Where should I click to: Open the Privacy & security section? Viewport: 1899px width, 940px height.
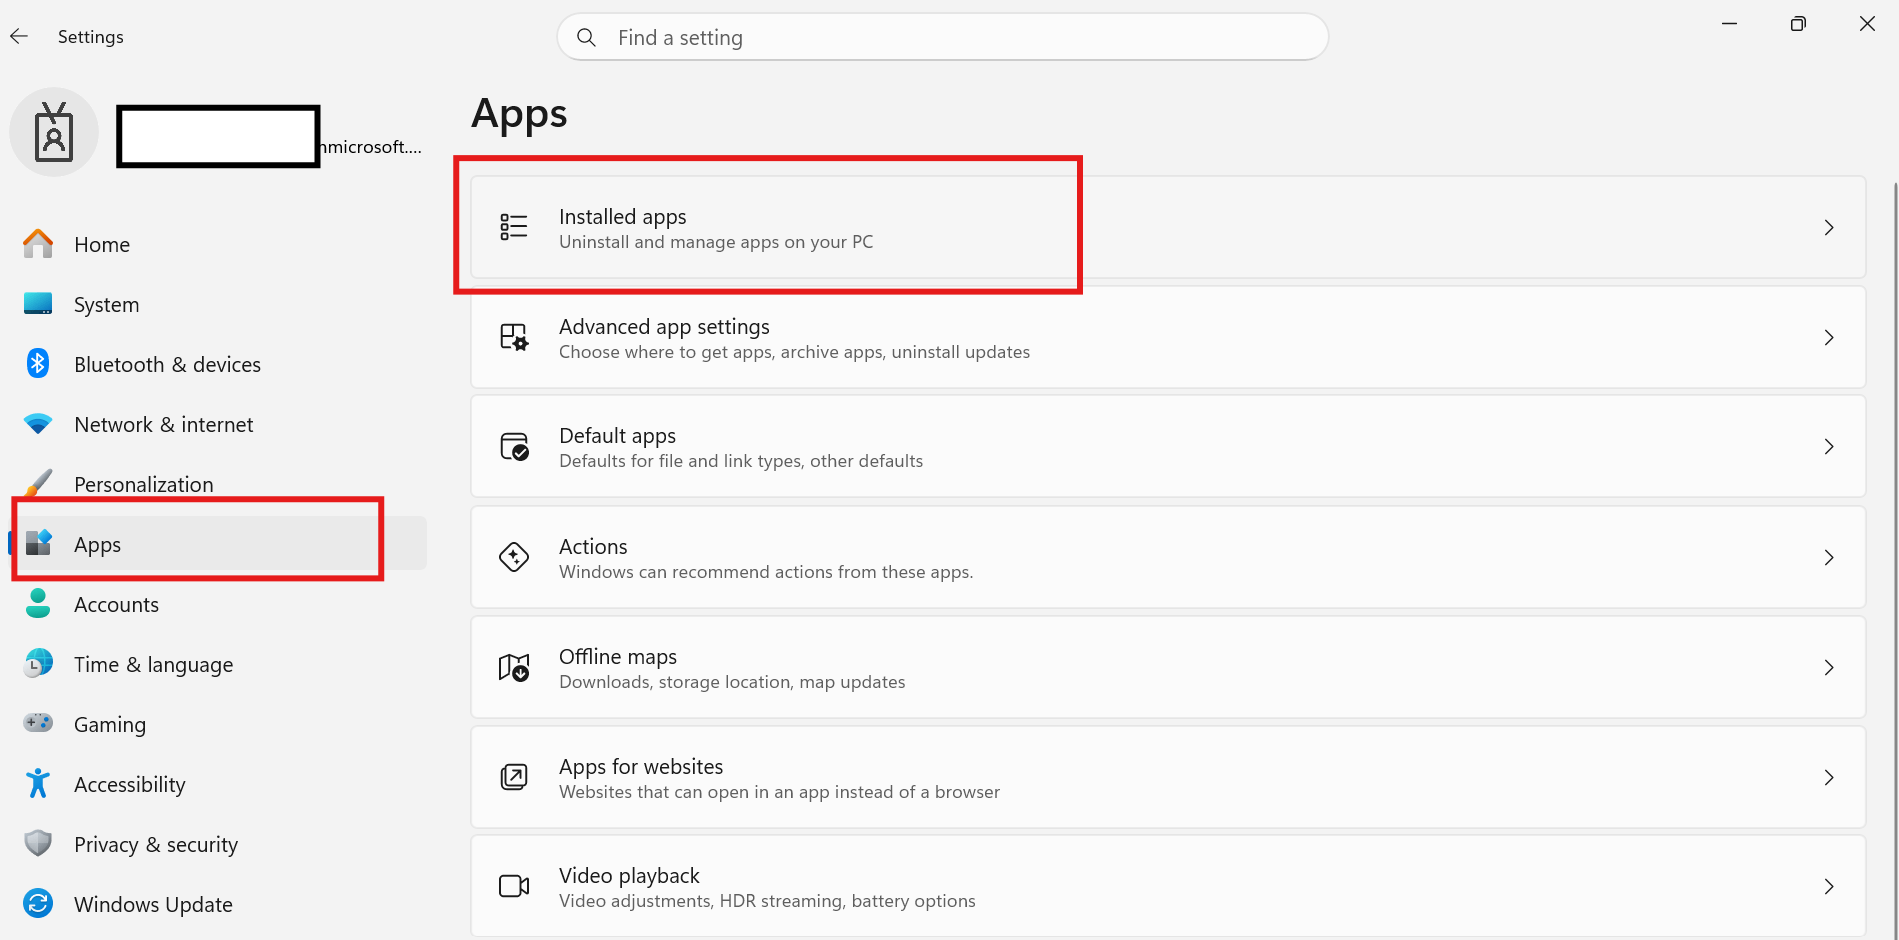coord(218,843)
